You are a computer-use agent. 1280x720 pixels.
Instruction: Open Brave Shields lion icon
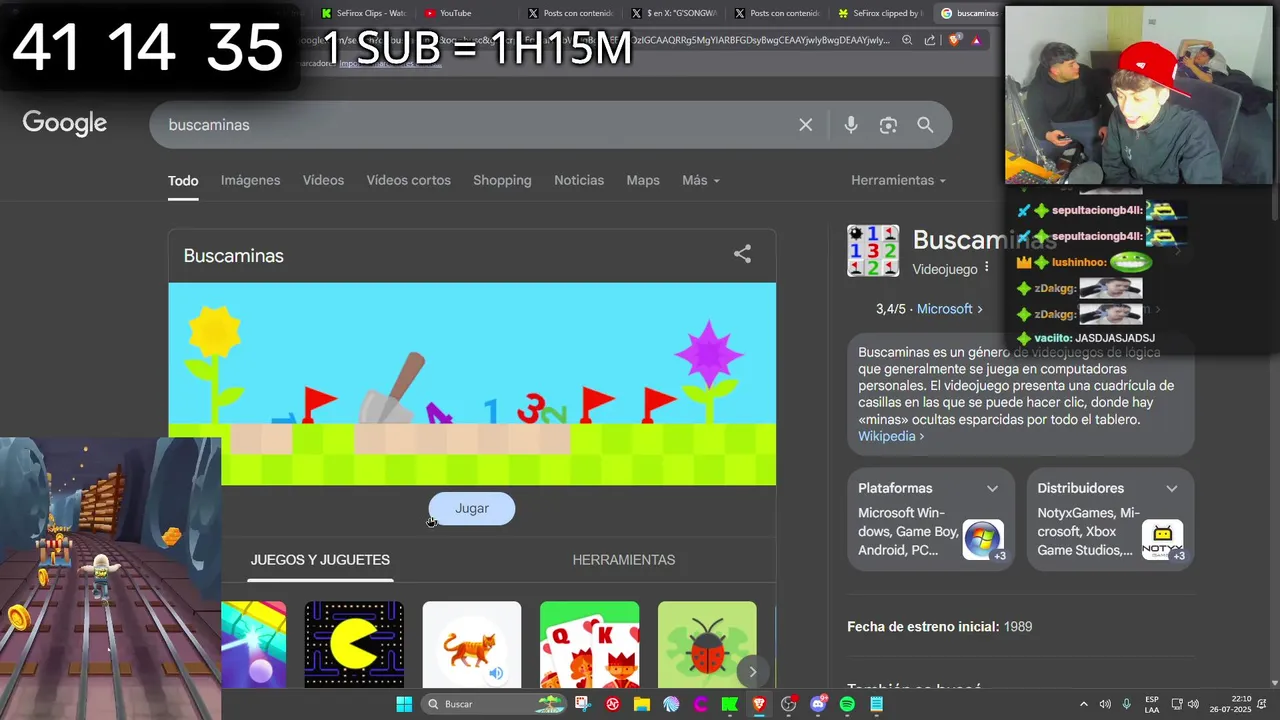tap(955, 40)
